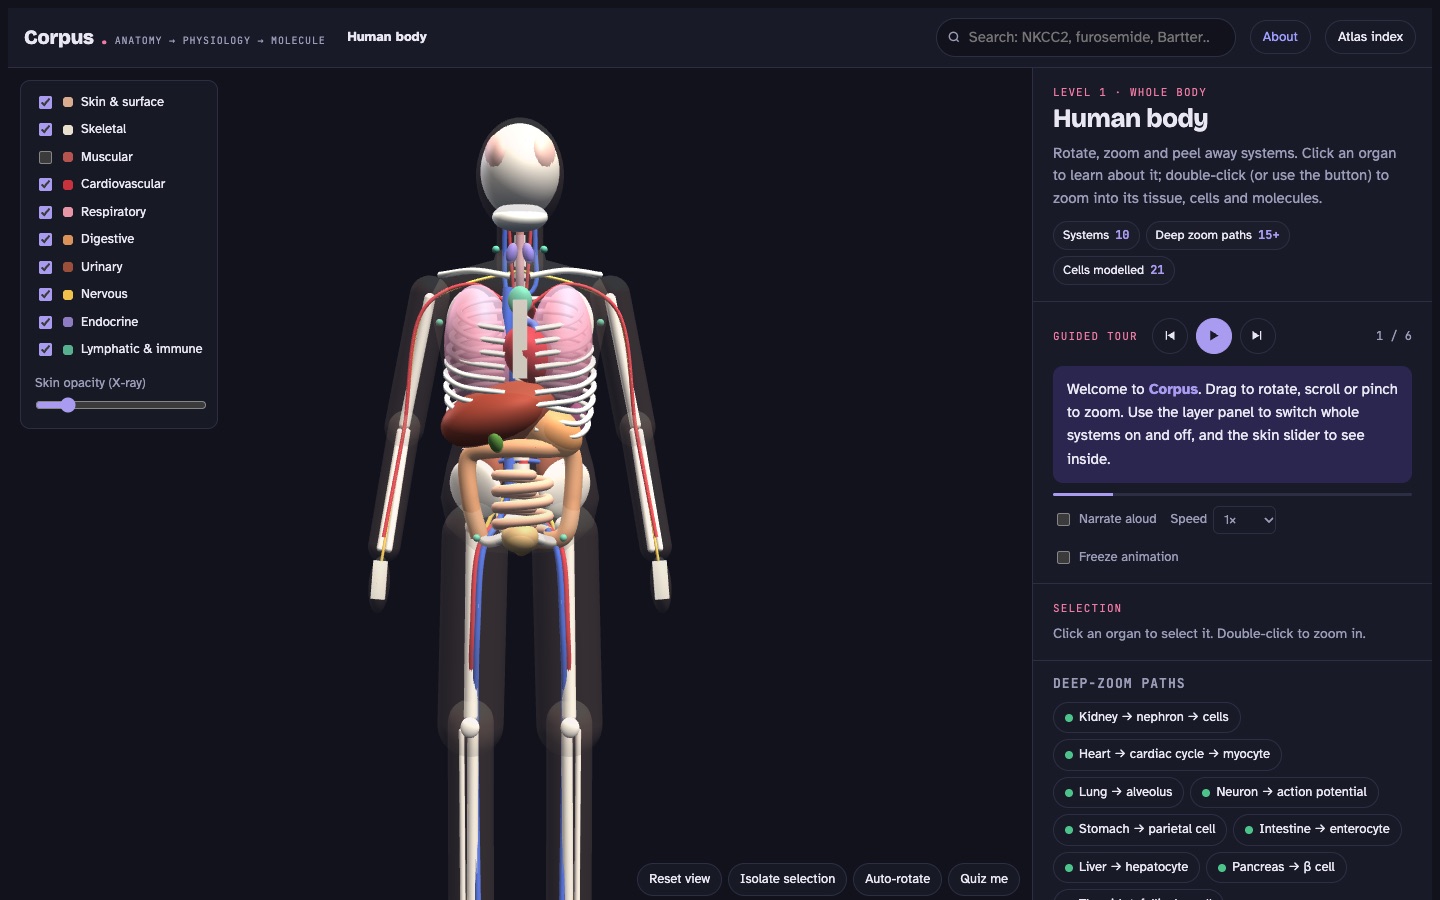Click the Human body breadcrumb title
The width and height of the screenshot is (1440, 900).
coord(387,37)
